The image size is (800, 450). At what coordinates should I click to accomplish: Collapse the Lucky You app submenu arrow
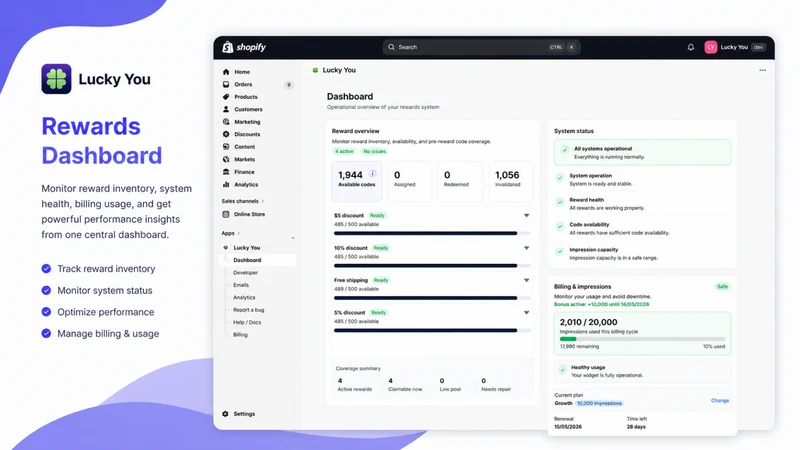point(293,238)
